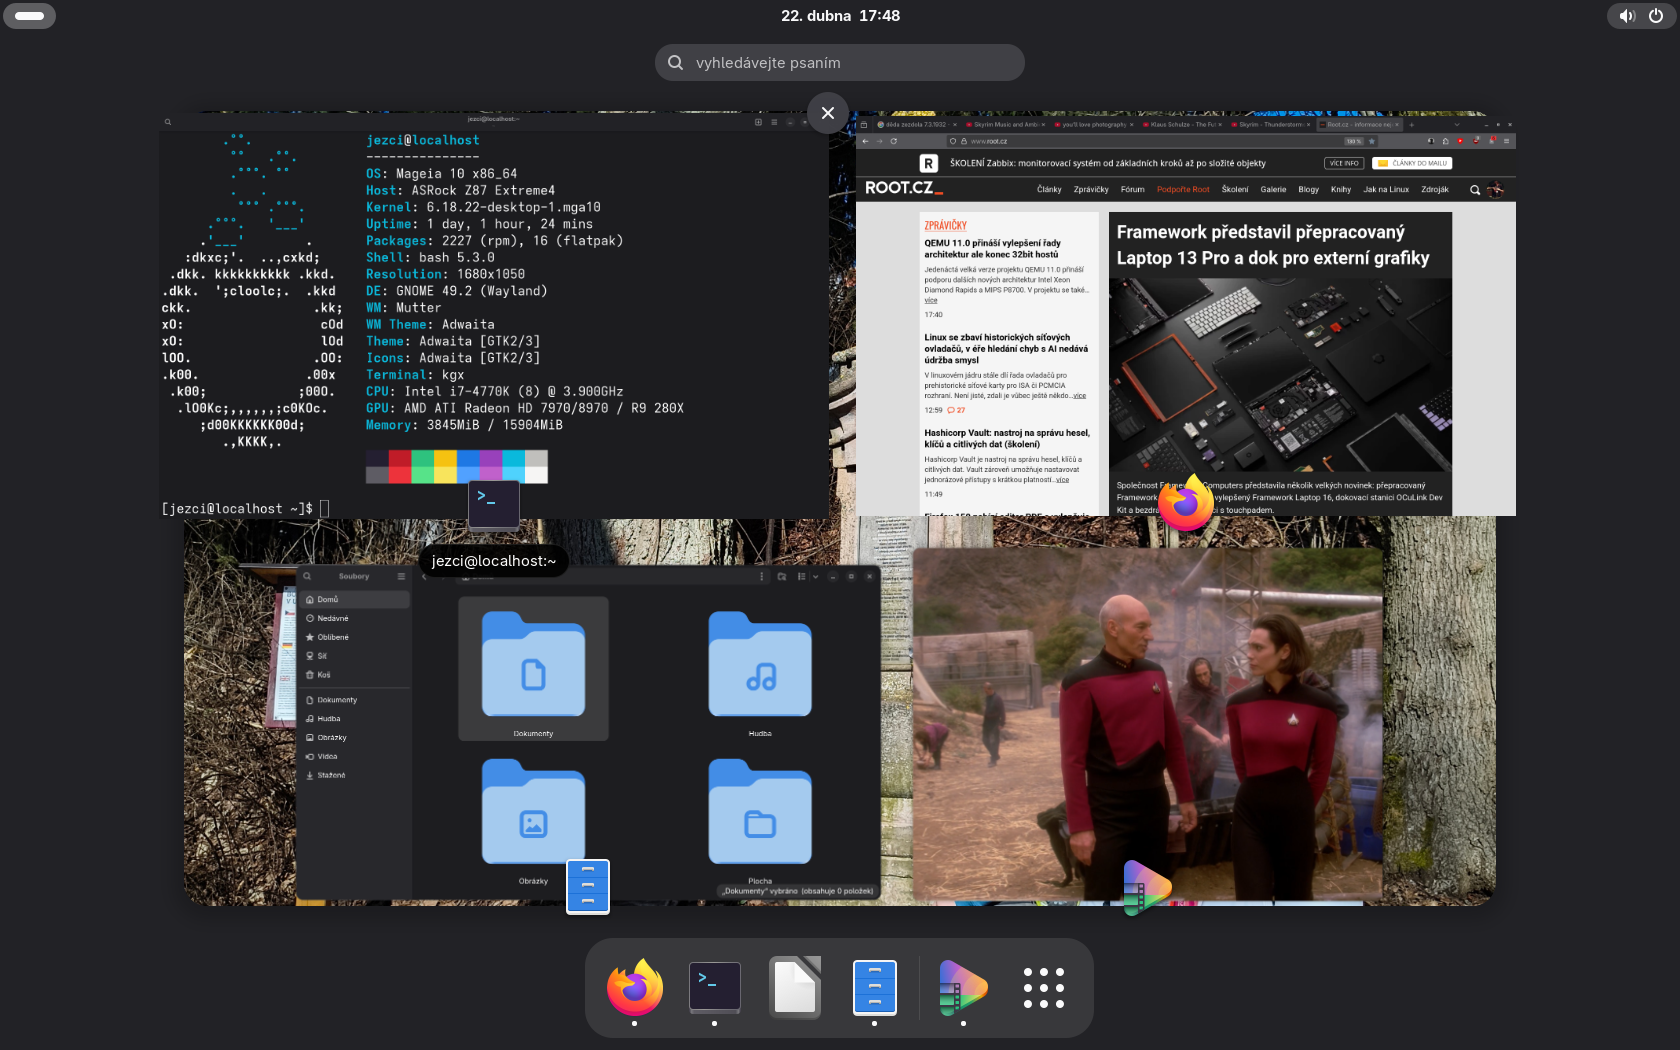Open a new Firefox tab
The width and height of the screenshot is (1680, 1050).
(1412, 125)
